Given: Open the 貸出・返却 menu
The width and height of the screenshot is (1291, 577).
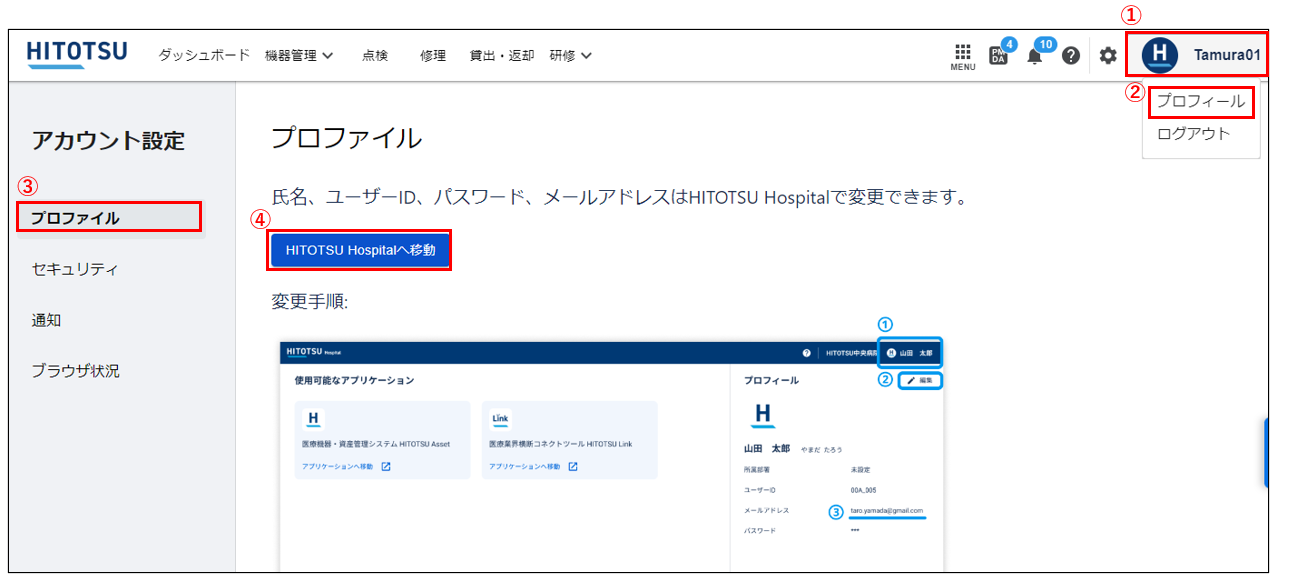Looking at the screenshot, I should [501, 55].
